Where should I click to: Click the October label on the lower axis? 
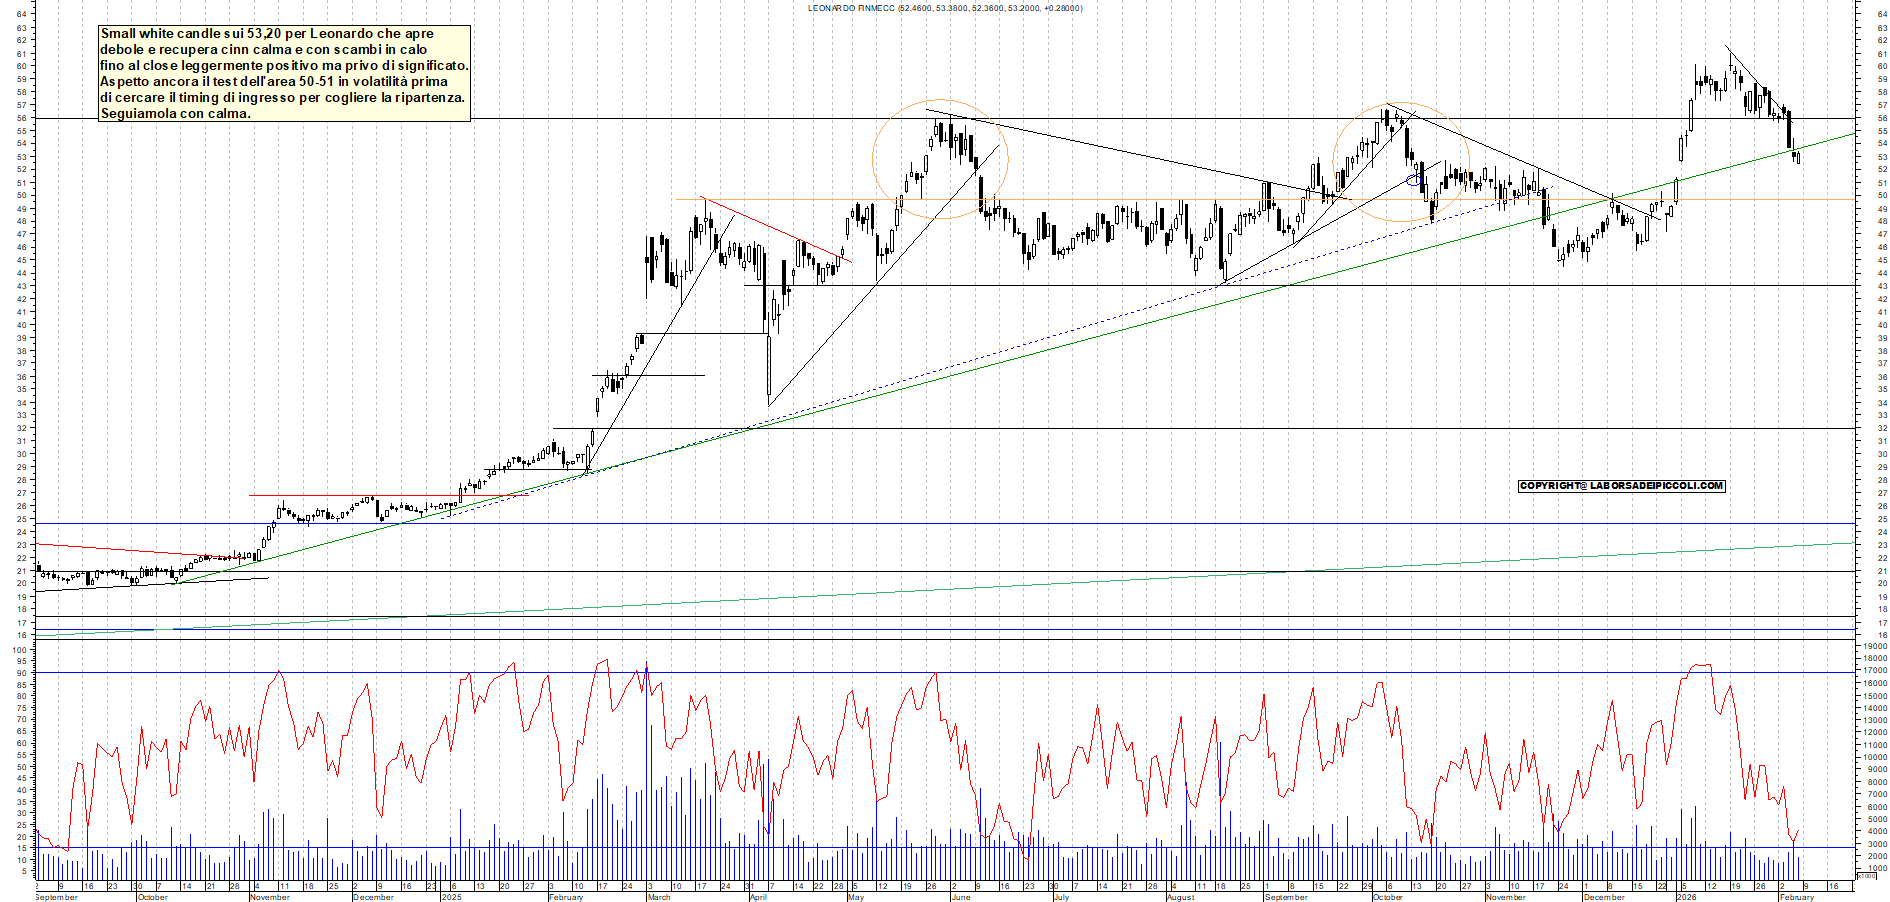pos(155,897)
